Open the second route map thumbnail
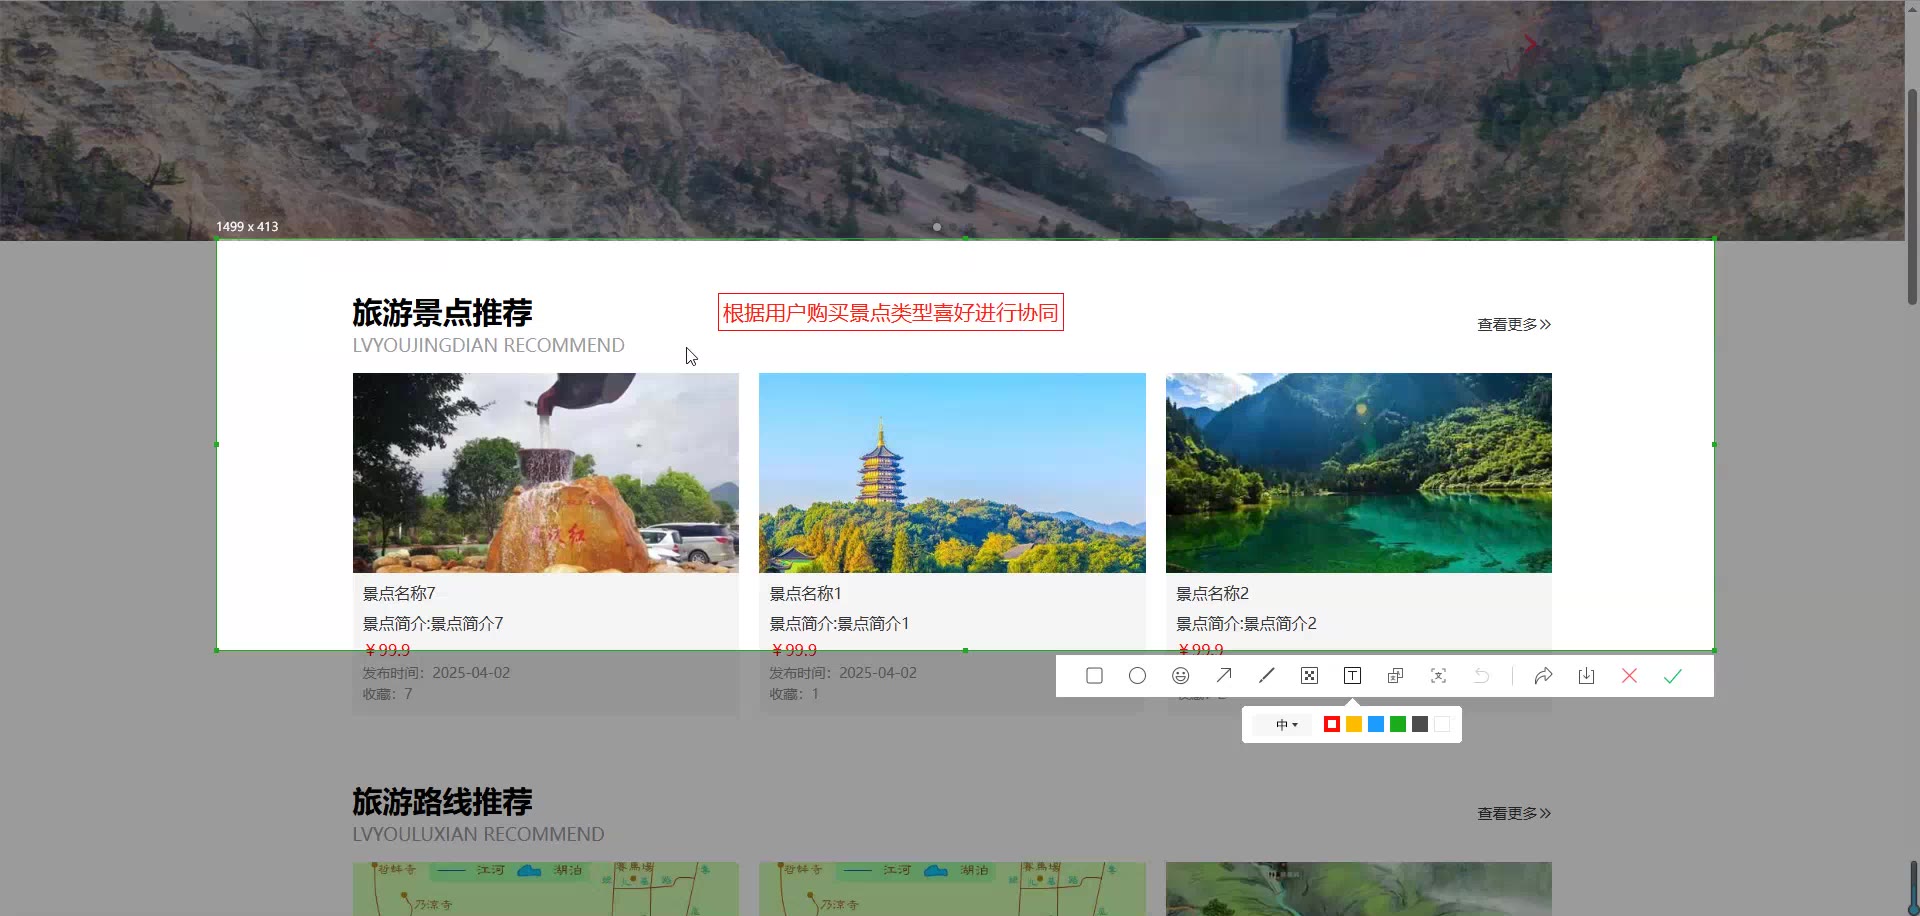This screenshot has width=1920, height=916. [952, 889]
